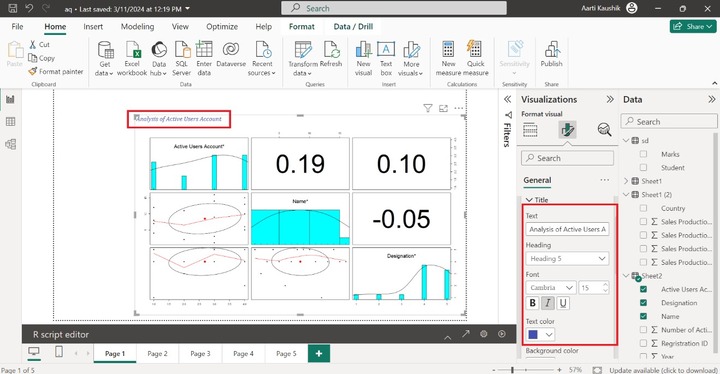The height and width of the screenshot is (374, 720).
Task: Open Data hub in ribbon
Action: pyautogui.click(x=159, y=58)
